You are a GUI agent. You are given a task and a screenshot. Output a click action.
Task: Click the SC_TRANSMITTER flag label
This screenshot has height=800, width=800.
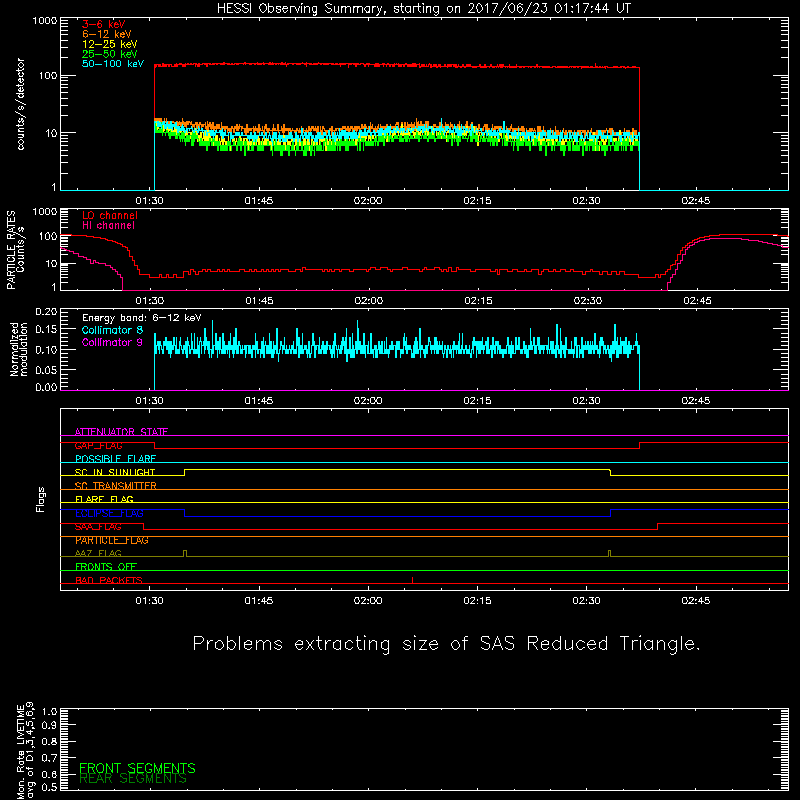[115, 486]
